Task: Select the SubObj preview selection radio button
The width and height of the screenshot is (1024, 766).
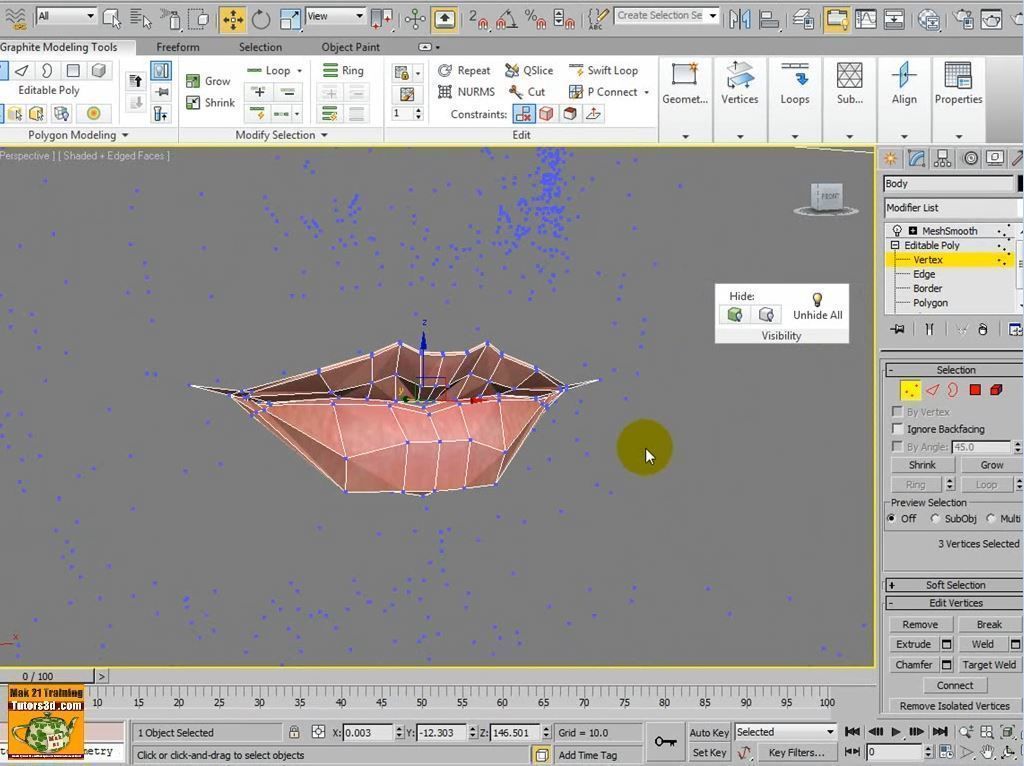Action: tap(935, 518)
